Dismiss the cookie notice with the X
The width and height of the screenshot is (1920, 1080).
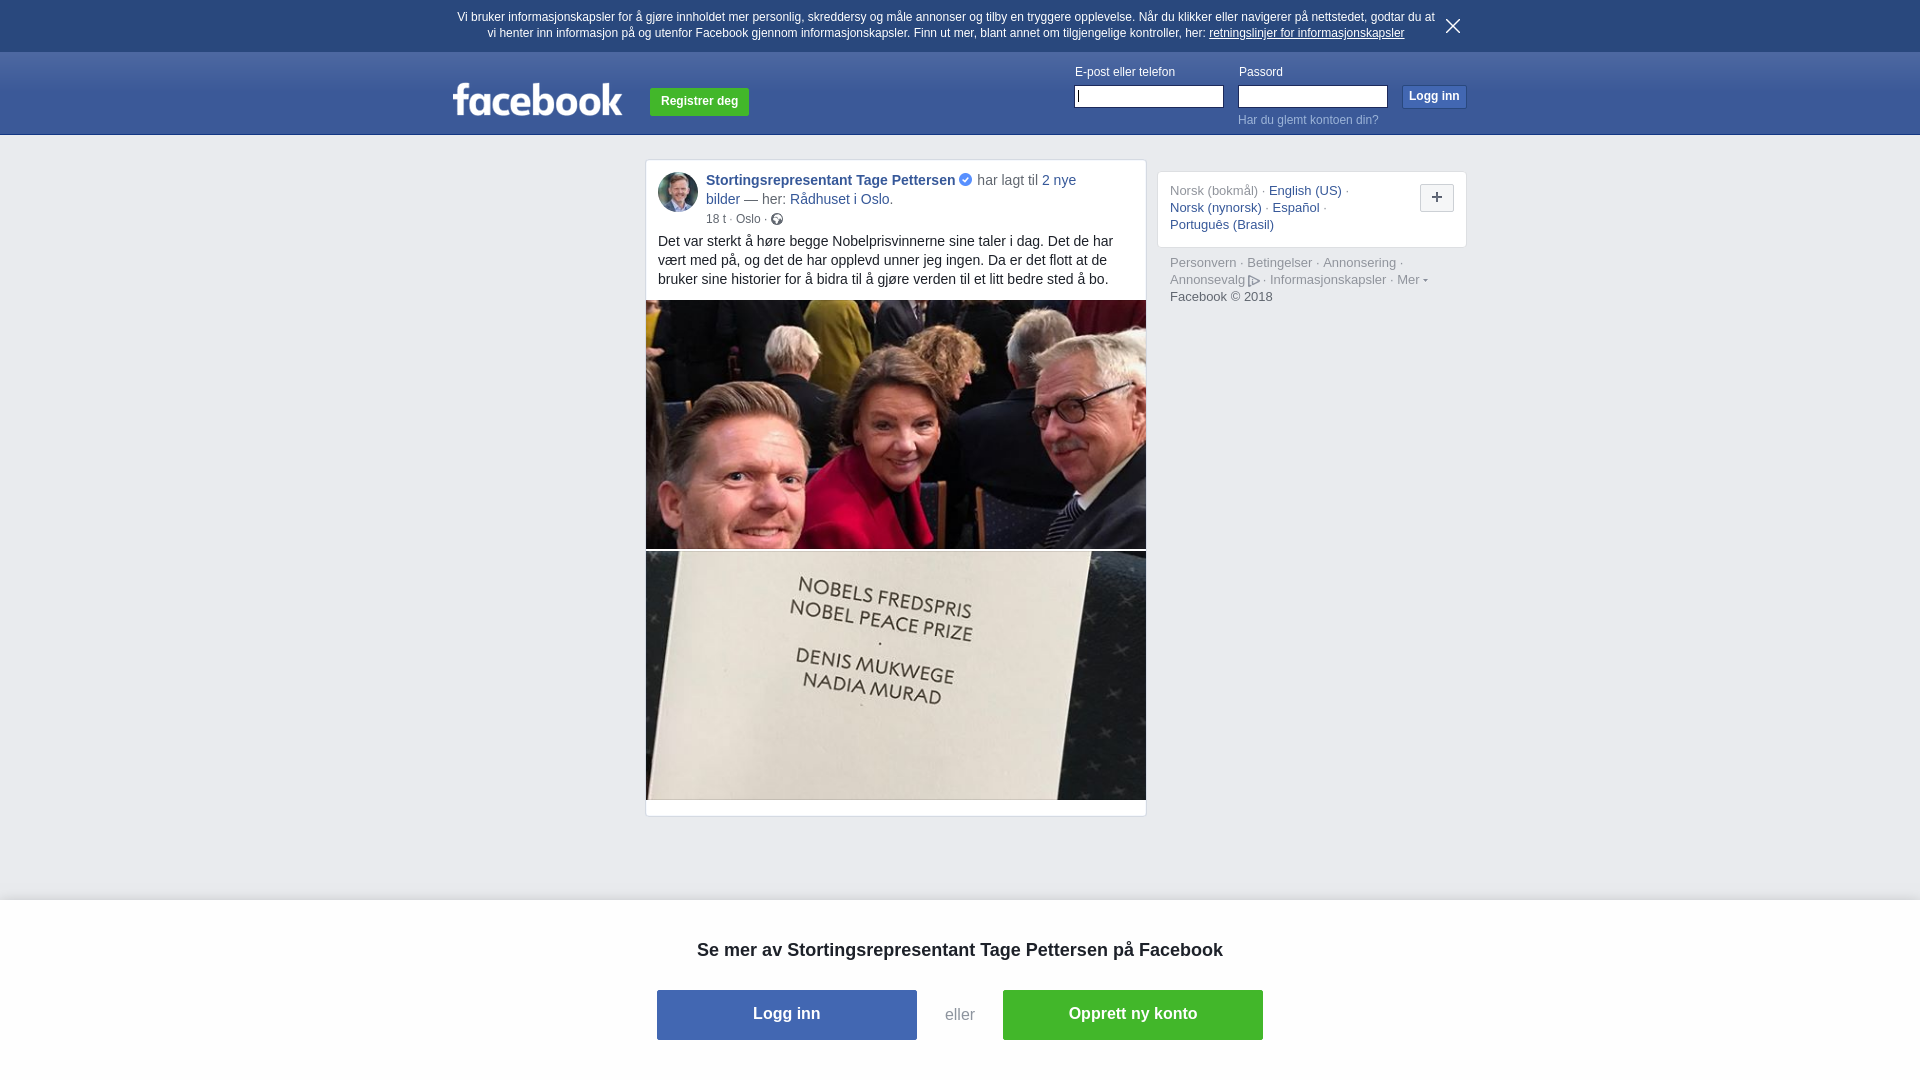1453,26
